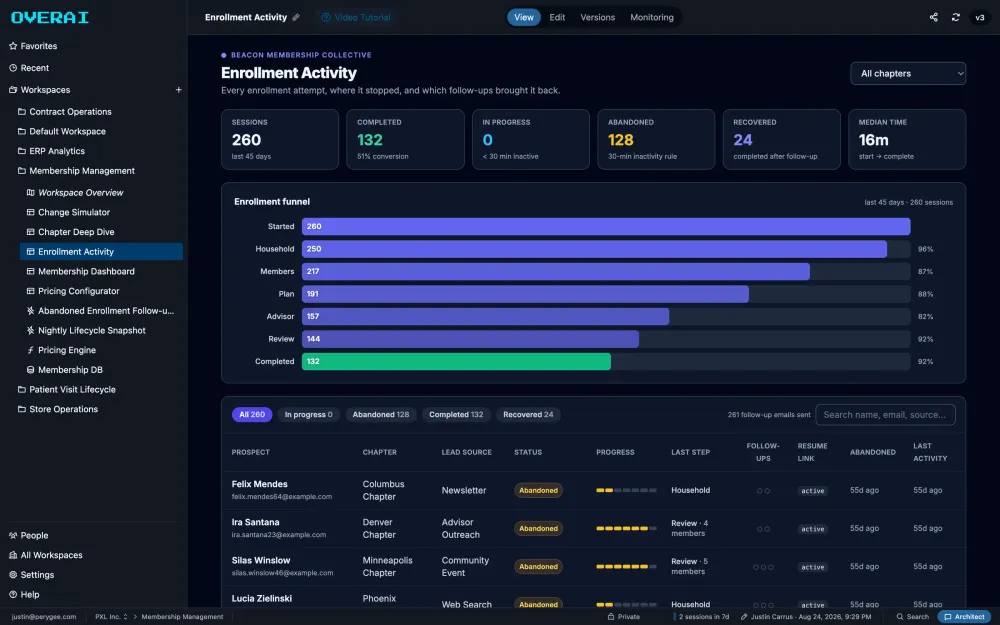Open the PXL Inc. organization switcher
Image resolution: width=1000 pixels, height=625 pixels.
pyautogui.click(x=111, y=617)
